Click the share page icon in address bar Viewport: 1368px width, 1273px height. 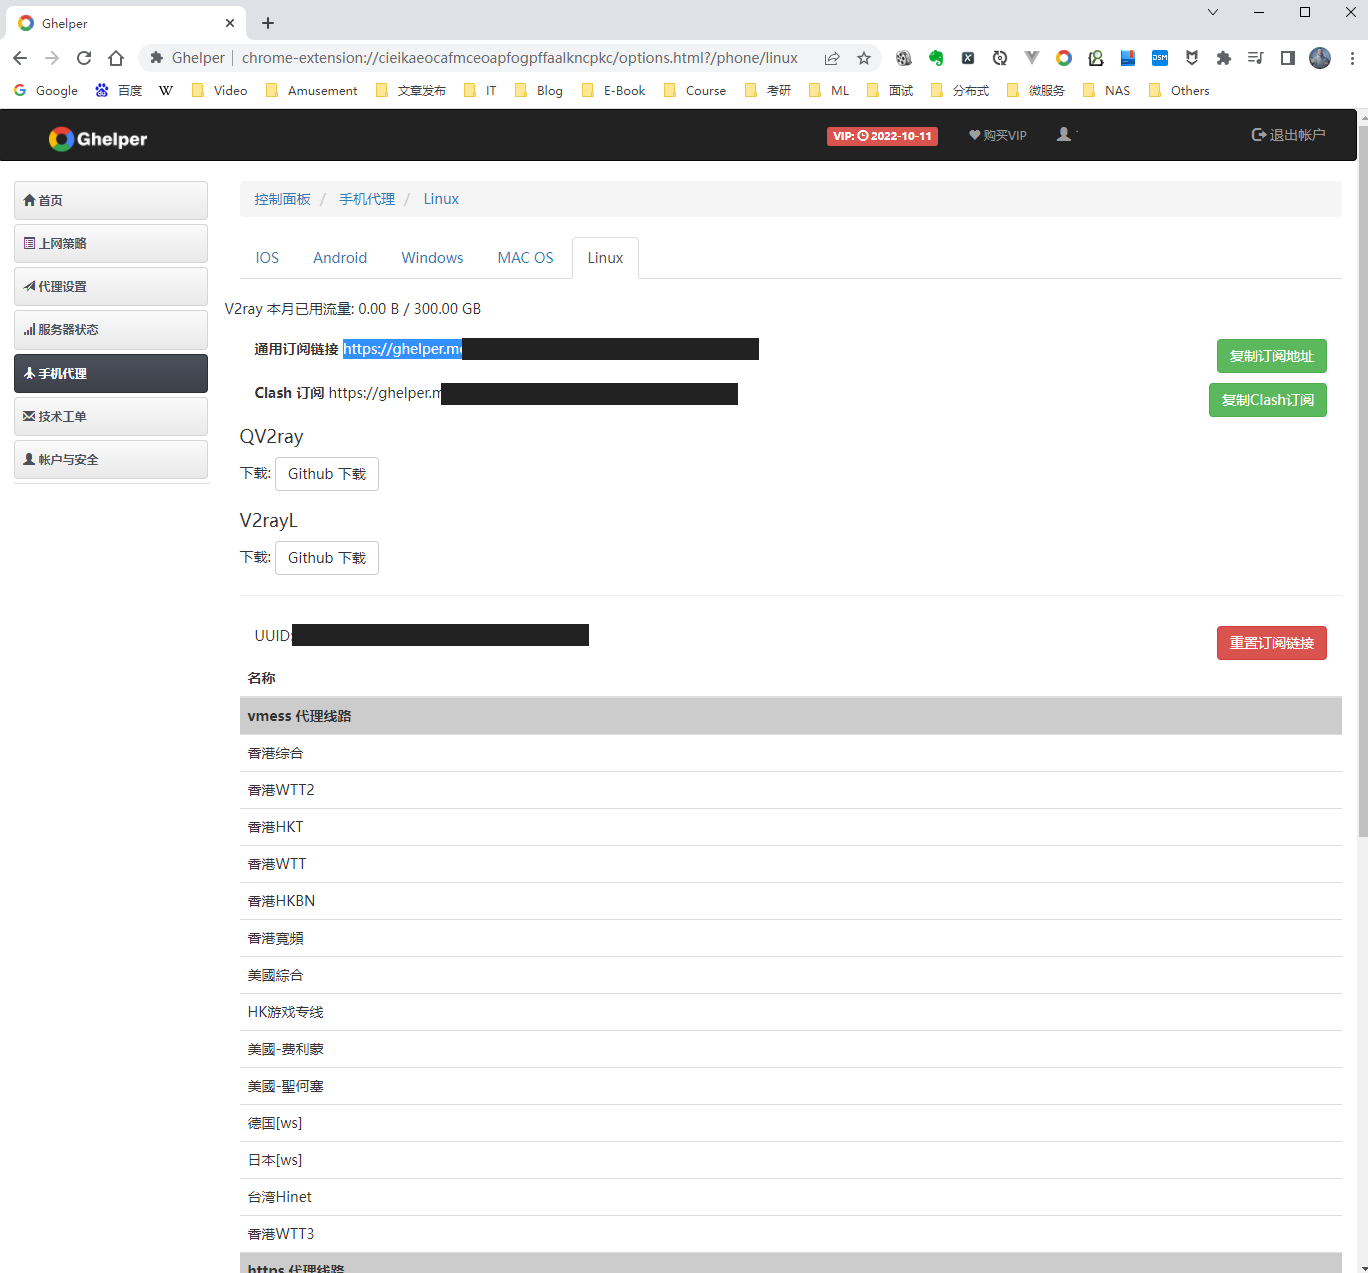point(832,58)
